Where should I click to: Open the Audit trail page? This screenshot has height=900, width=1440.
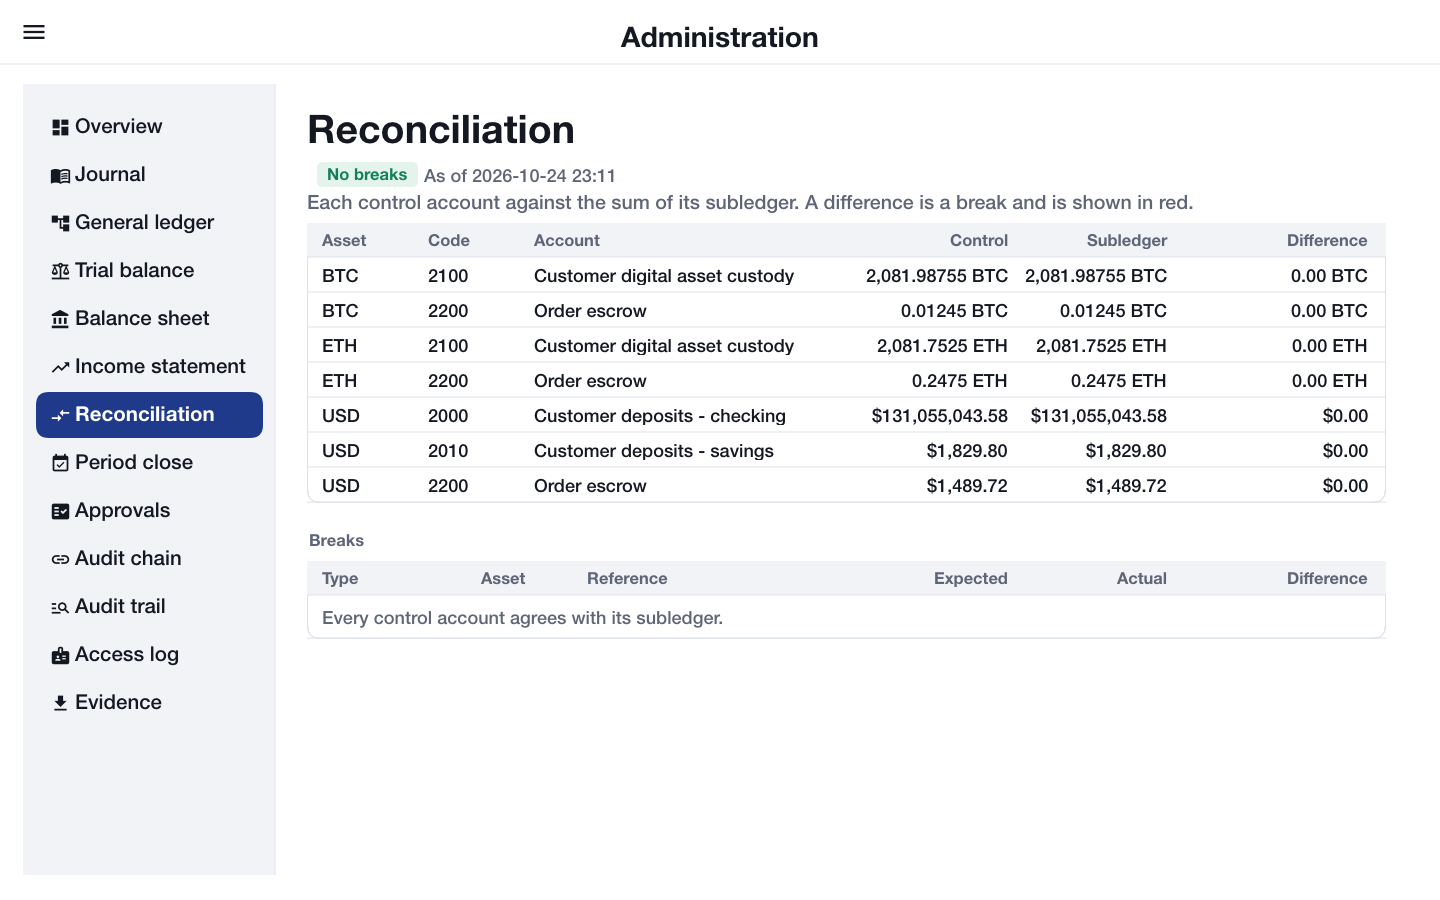(149, 607)
